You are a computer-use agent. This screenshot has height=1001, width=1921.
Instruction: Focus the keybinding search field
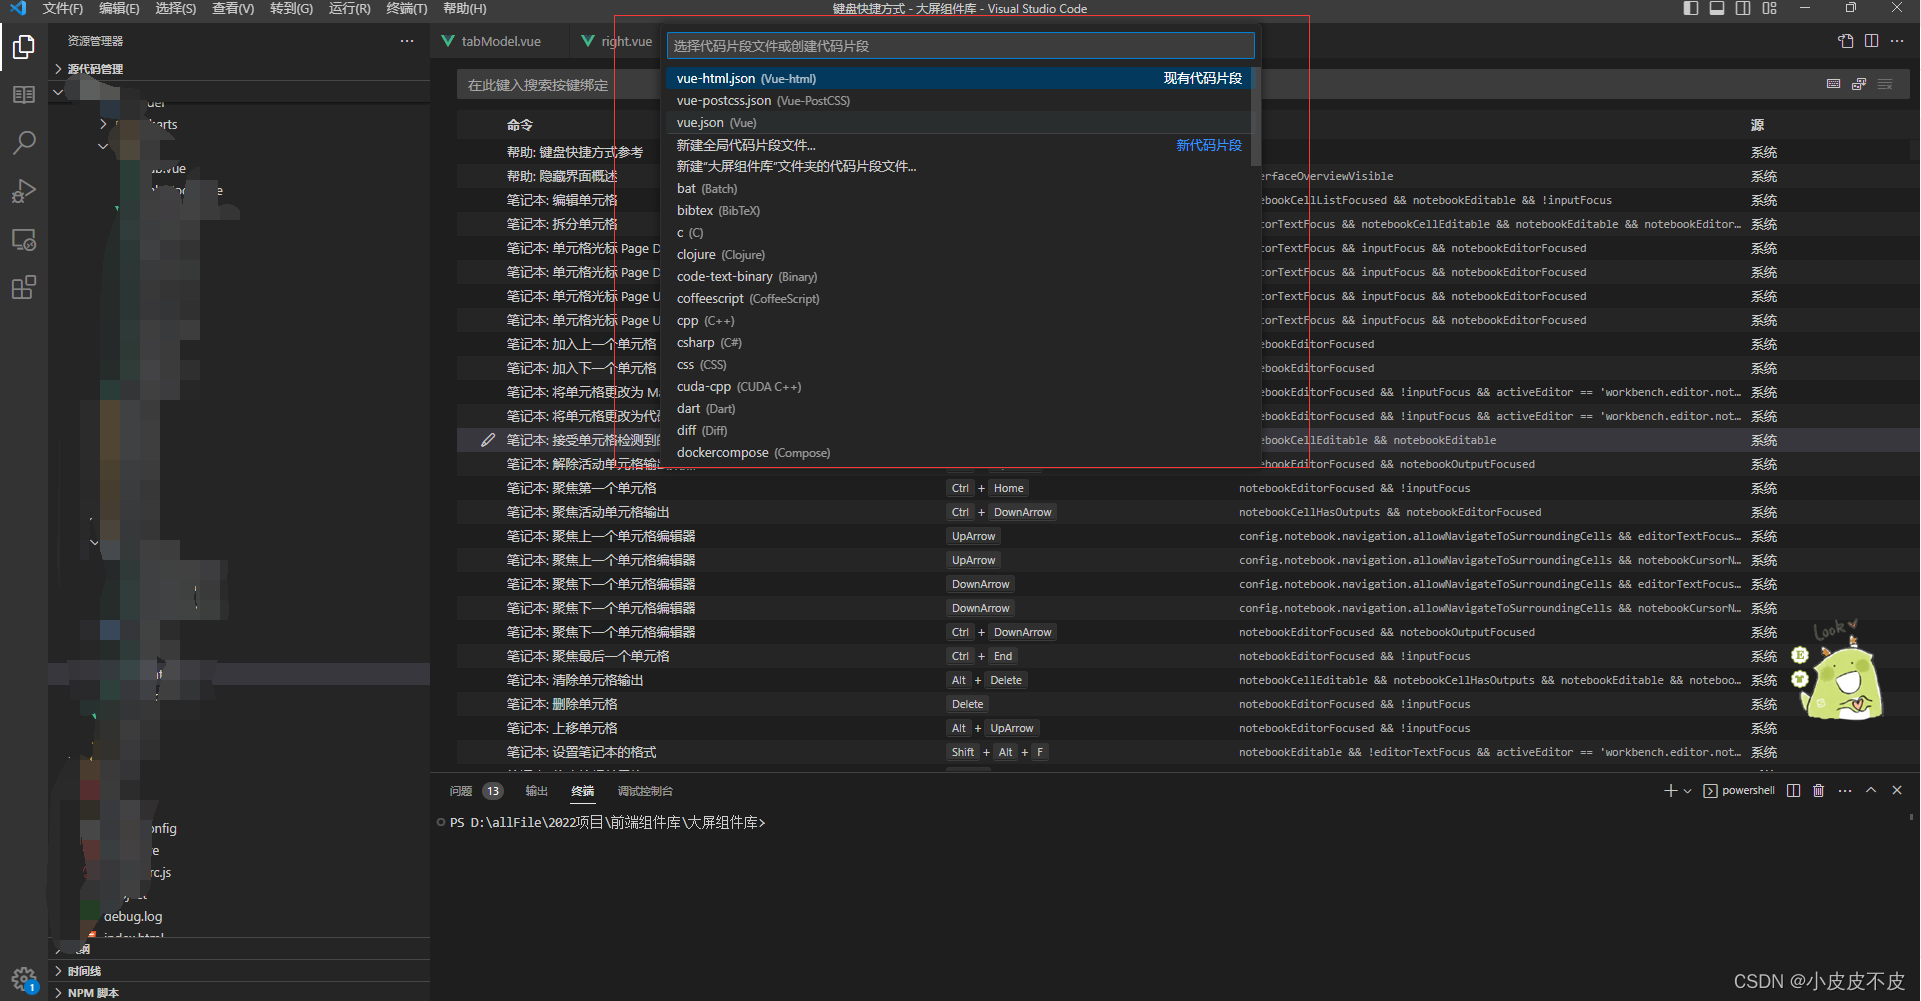pos(560,85)
